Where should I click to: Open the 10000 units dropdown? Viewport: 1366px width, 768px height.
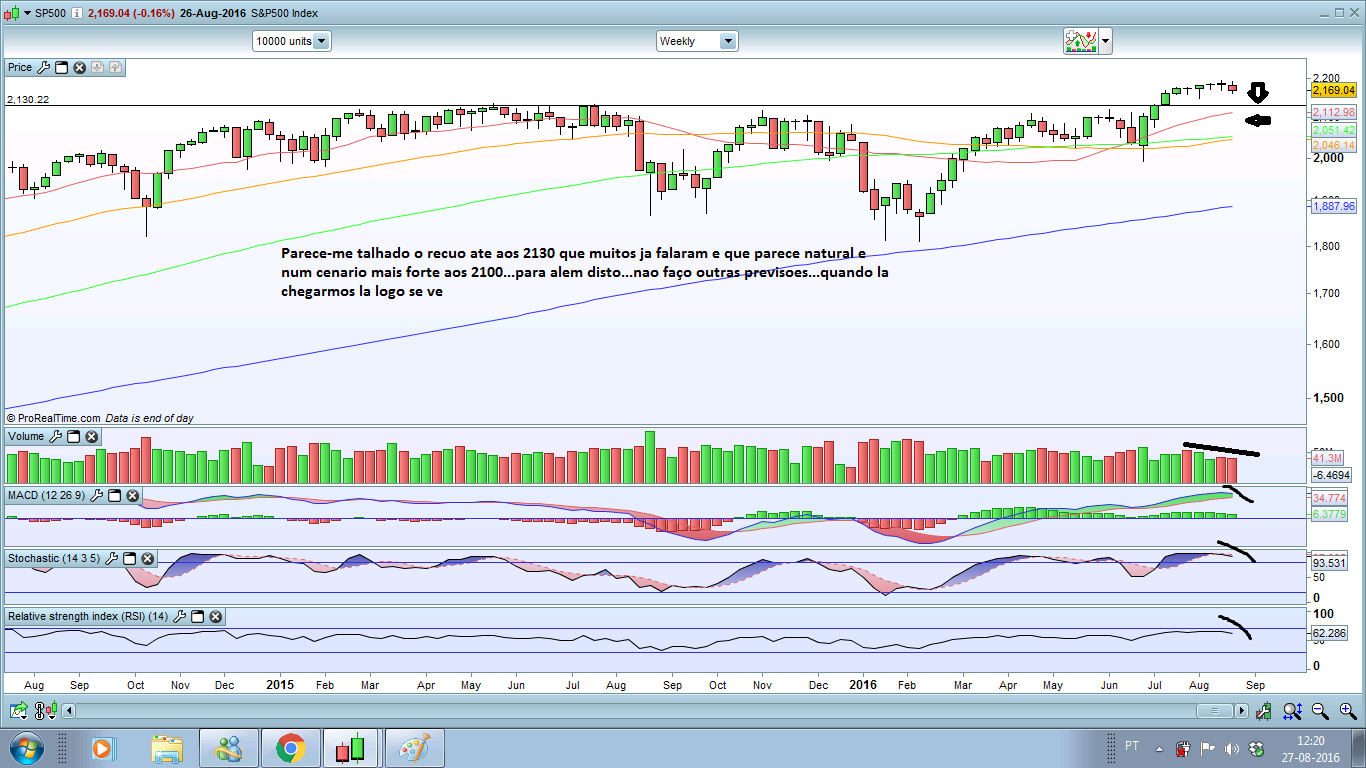coord(292,41)
